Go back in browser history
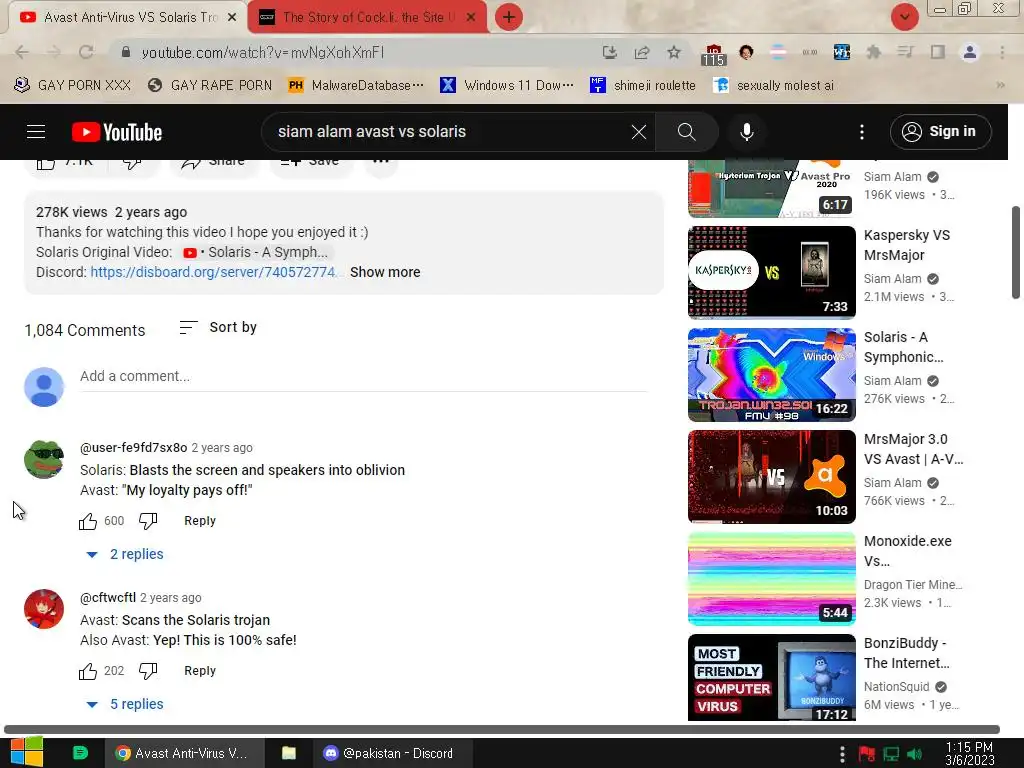 point(22,52)
